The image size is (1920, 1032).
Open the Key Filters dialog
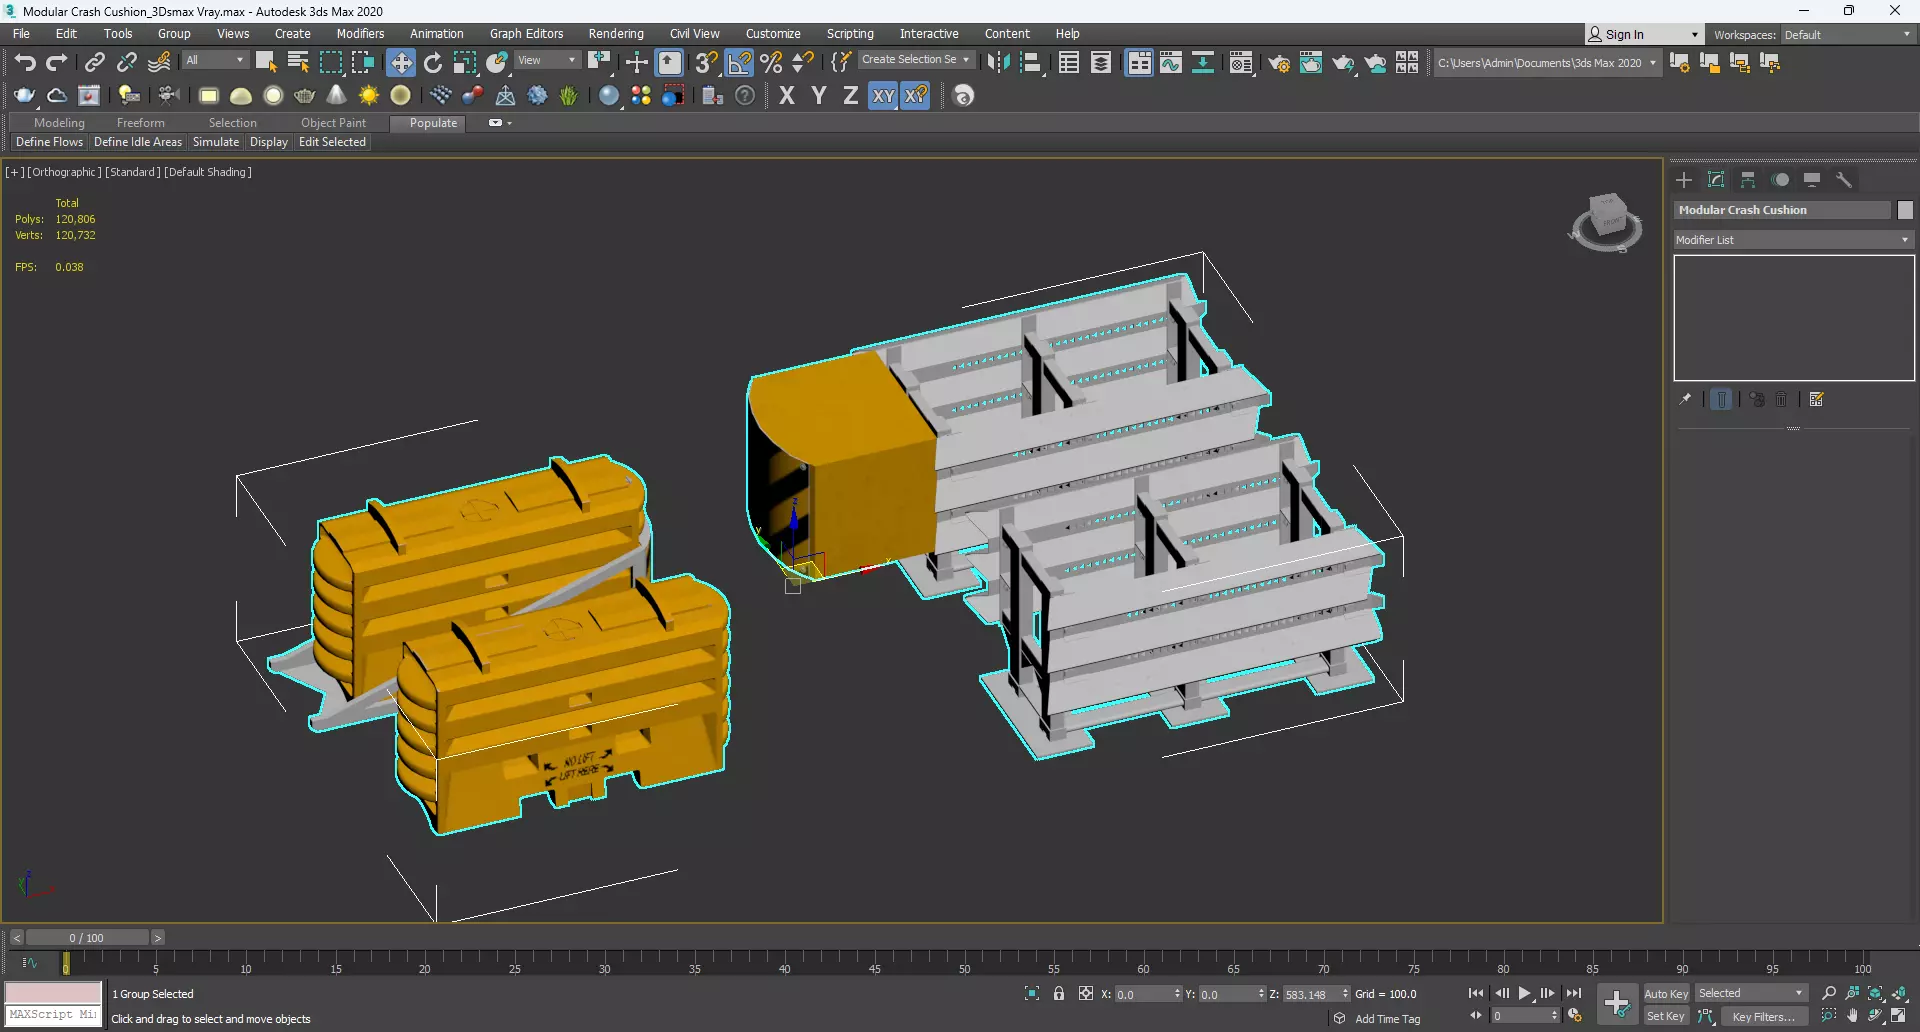coord(1763,1016)
